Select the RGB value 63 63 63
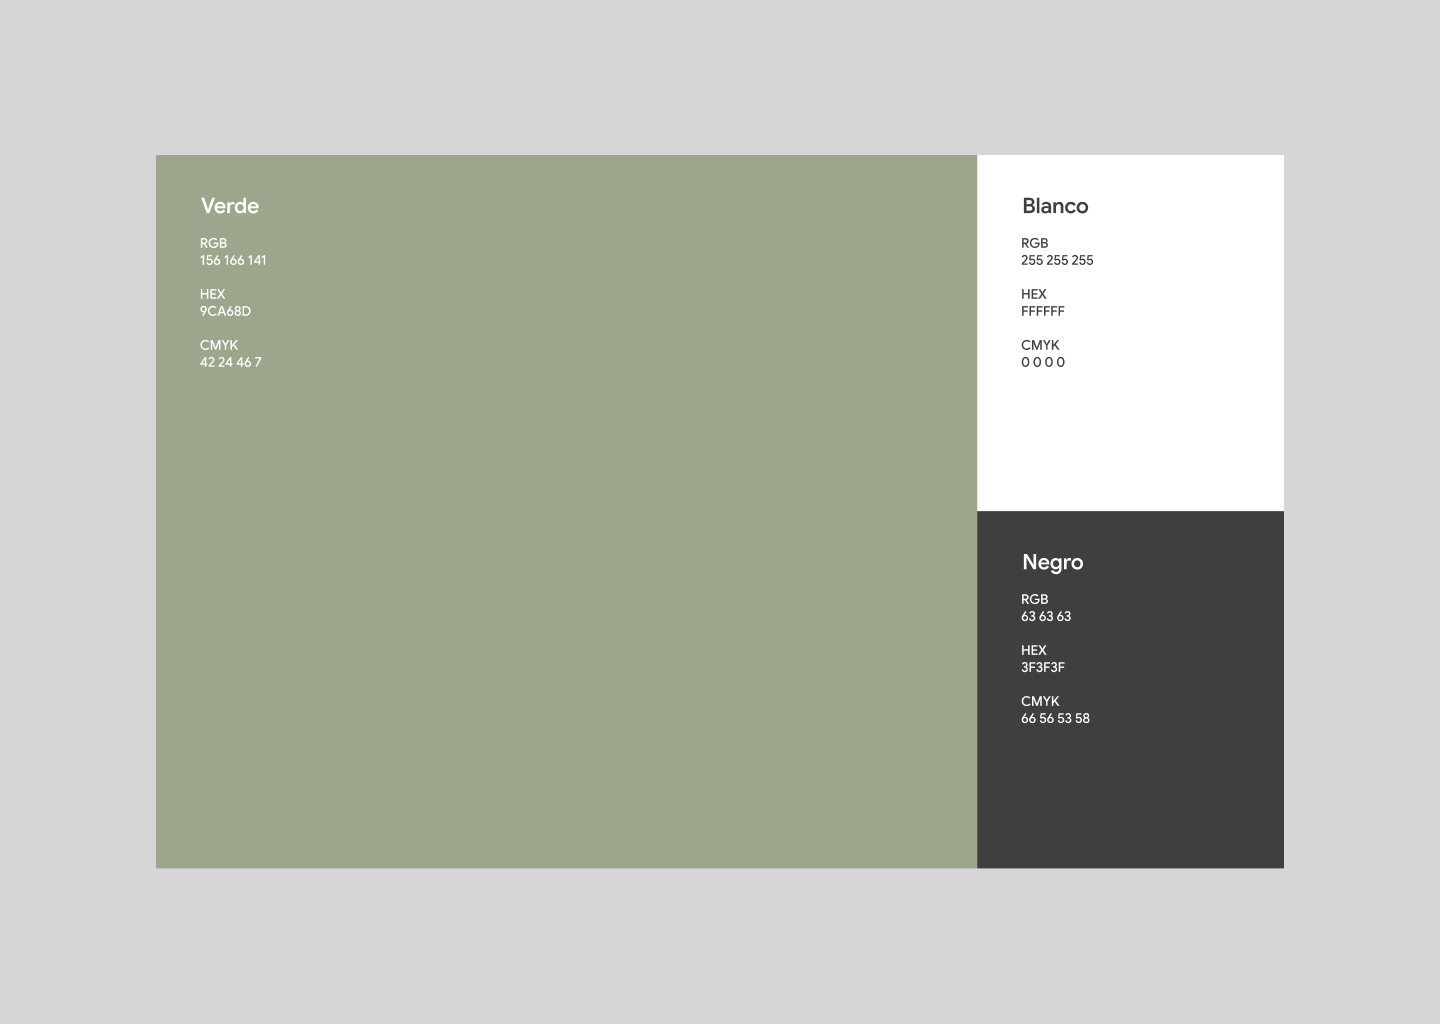The height and width of the screenshot is (1024, 1440). 1046,616
